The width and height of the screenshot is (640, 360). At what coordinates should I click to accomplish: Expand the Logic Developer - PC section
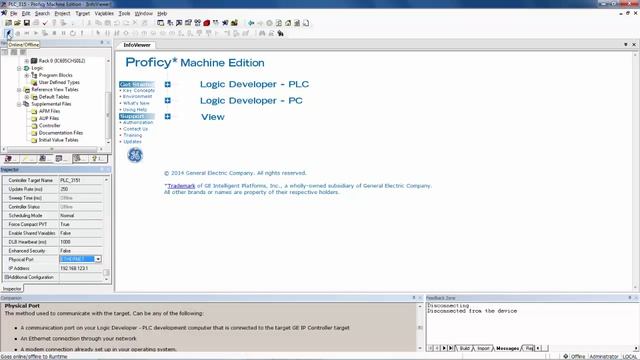pos(167,100)
